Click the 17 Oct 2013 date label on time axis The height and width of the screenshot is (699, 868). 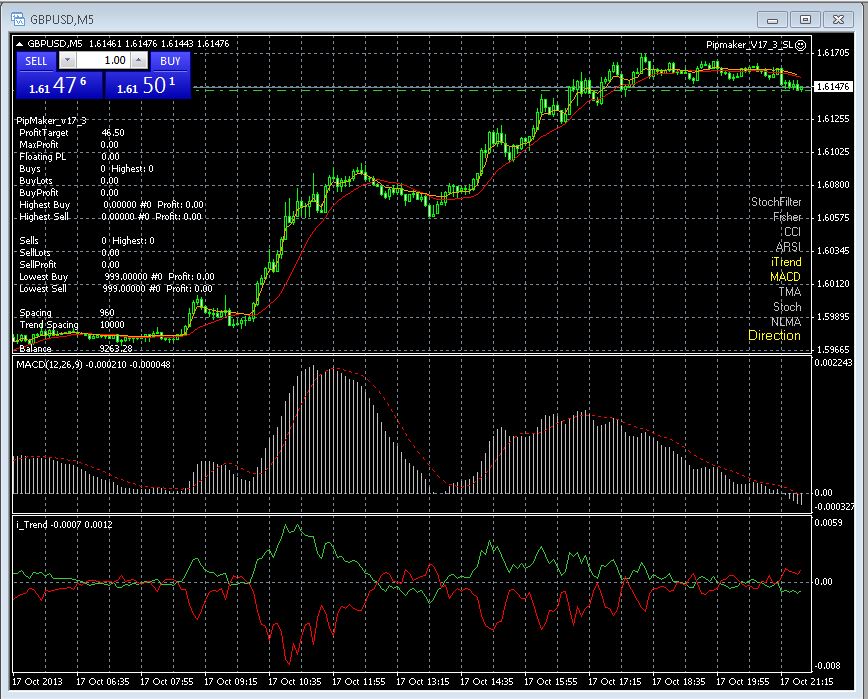38,682
